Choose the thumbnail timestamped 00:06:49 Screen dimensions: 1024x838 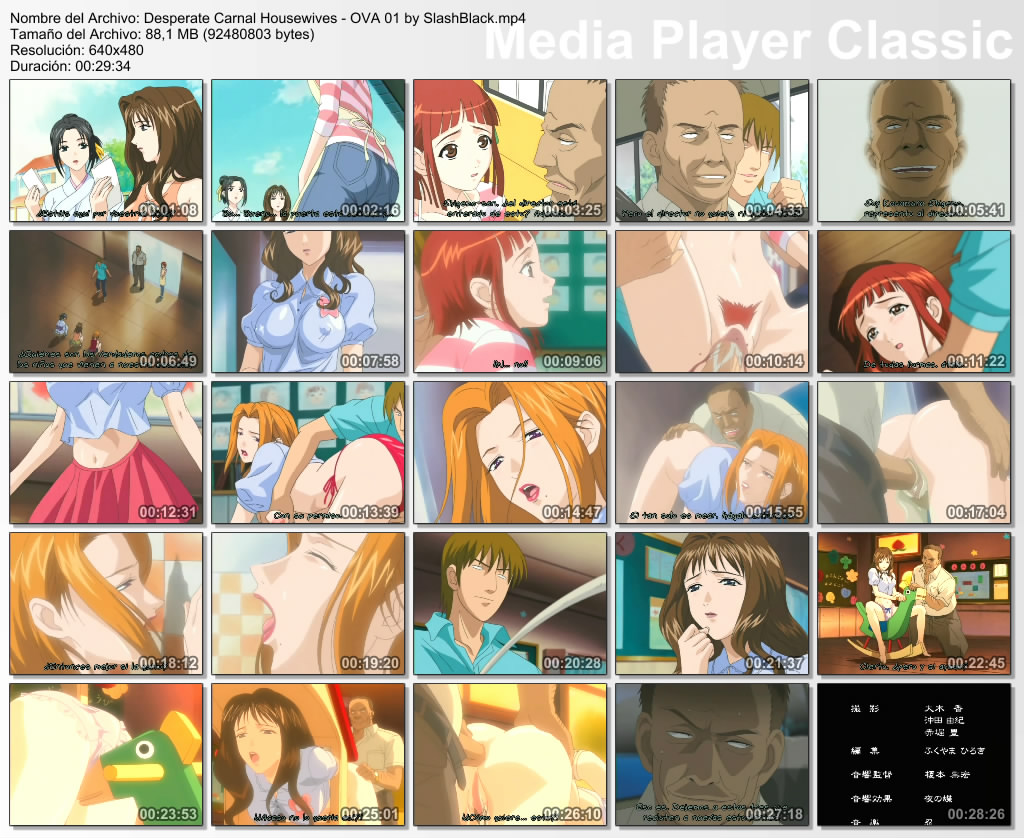coord(106,302)
